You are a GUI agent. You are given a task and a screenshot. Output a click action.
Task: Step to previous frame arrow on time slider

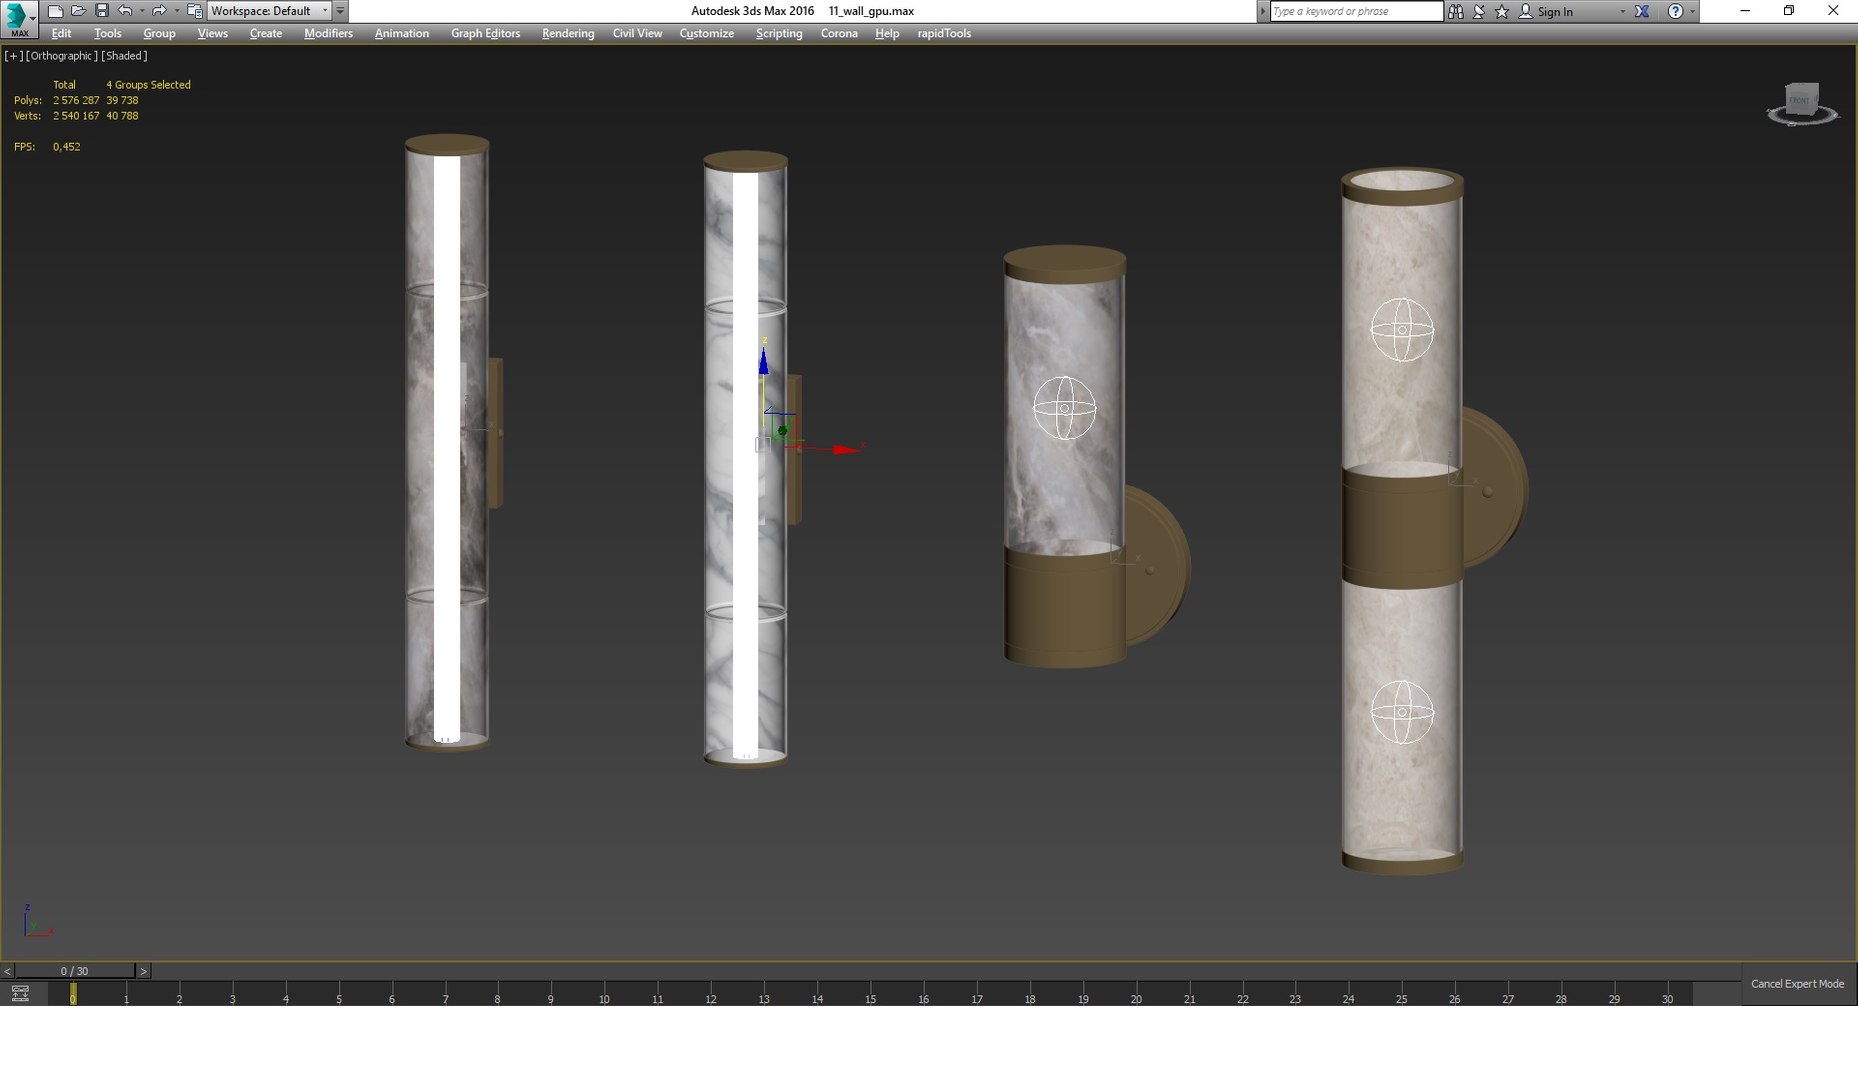(x=7, y=971)
